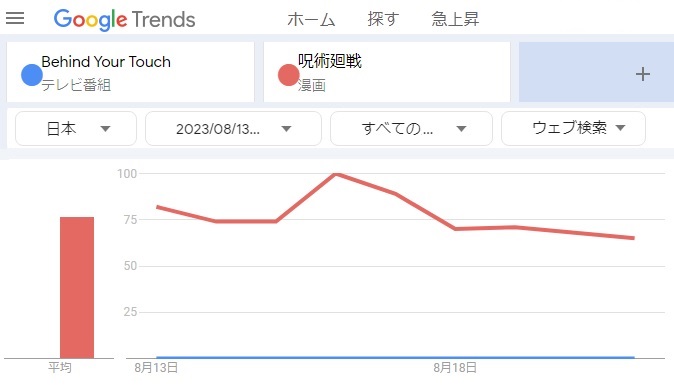Open the 2023/08/13 date range dropdown
The image size is (674, 387).
coord(233,129)
